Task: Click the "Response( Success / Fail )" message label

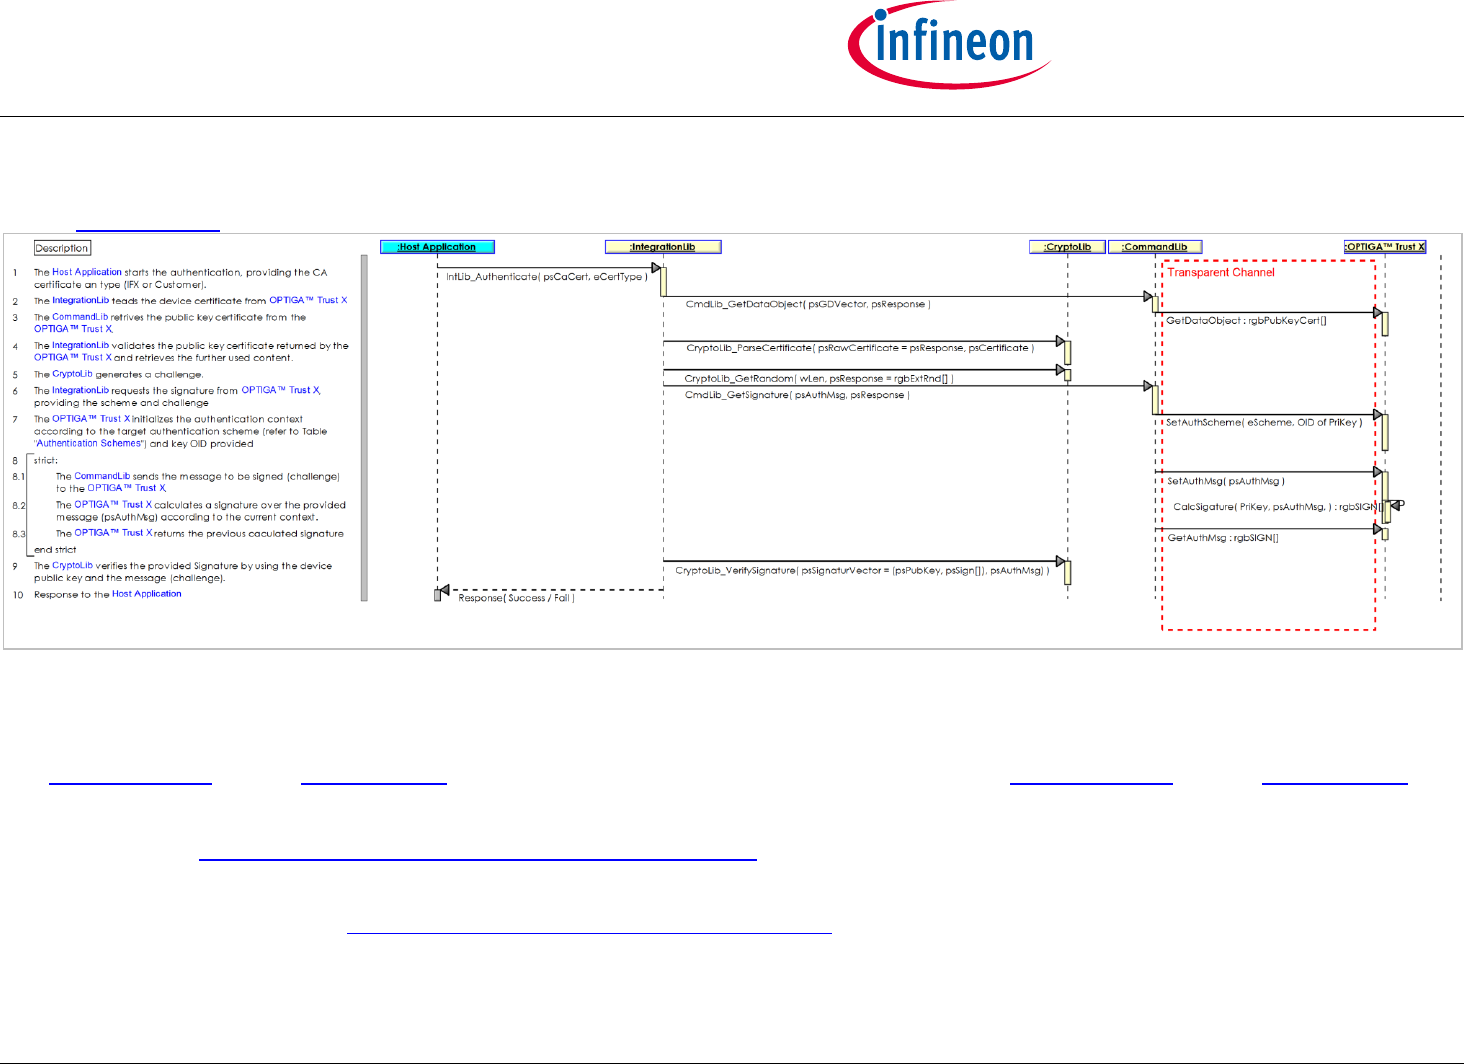Action: click(x=516, y=598)
